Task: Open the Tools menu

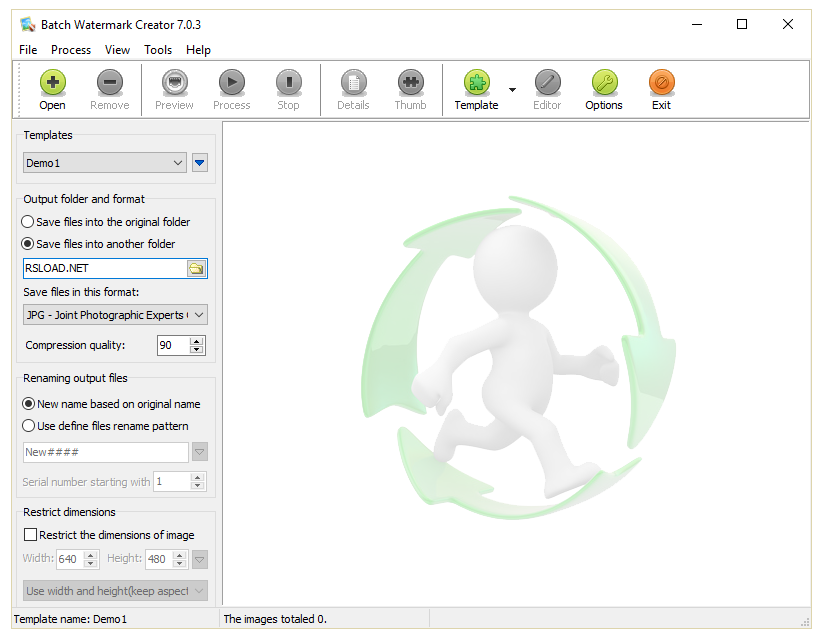Action: (x=157, y=49)
